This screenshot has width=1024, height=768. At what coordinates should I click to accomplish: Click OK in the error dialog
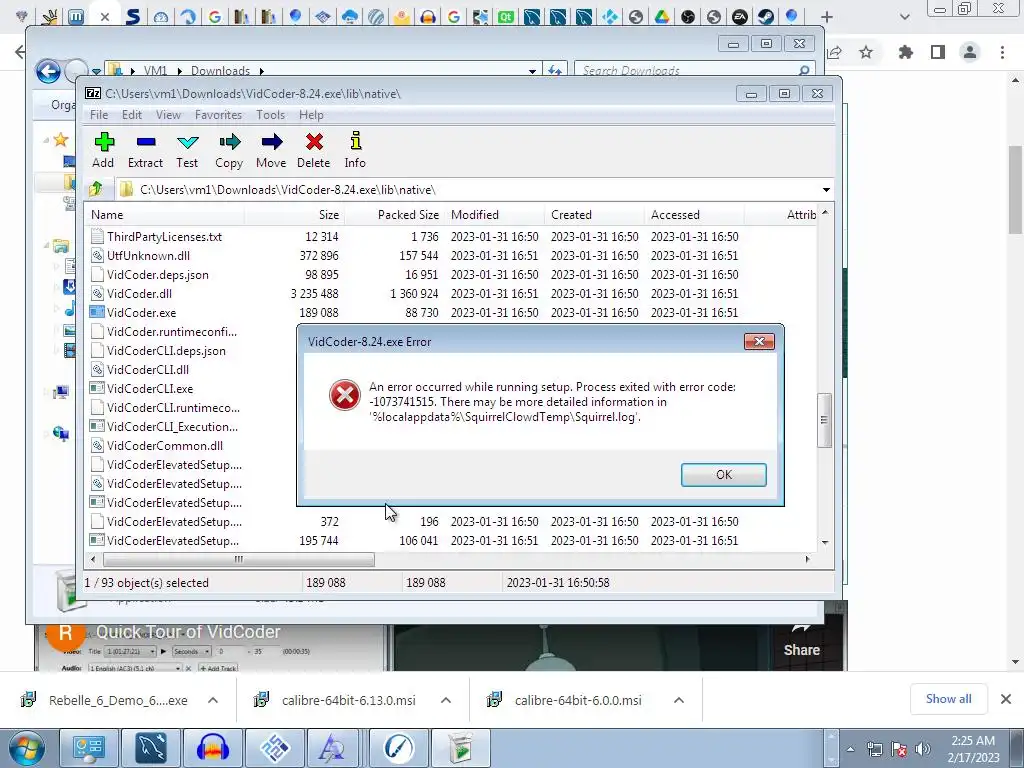coord(724,475)
